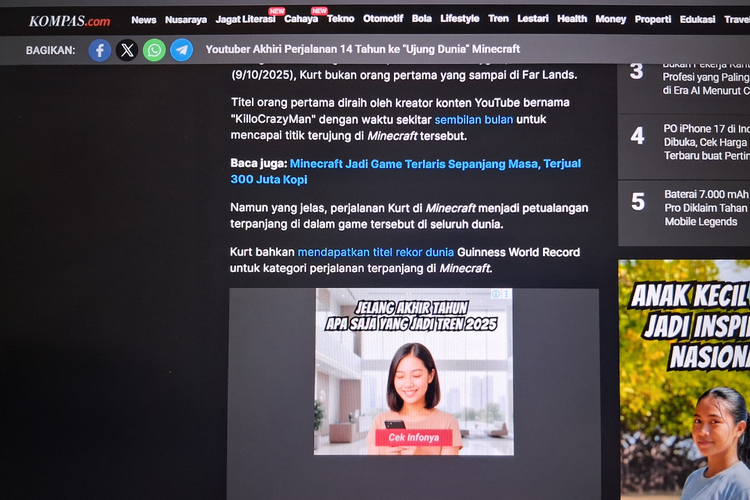Image resolution: width=750 pixels, height=500 pixels.
Task: Open the ad info icon
Action: [497, 294]
